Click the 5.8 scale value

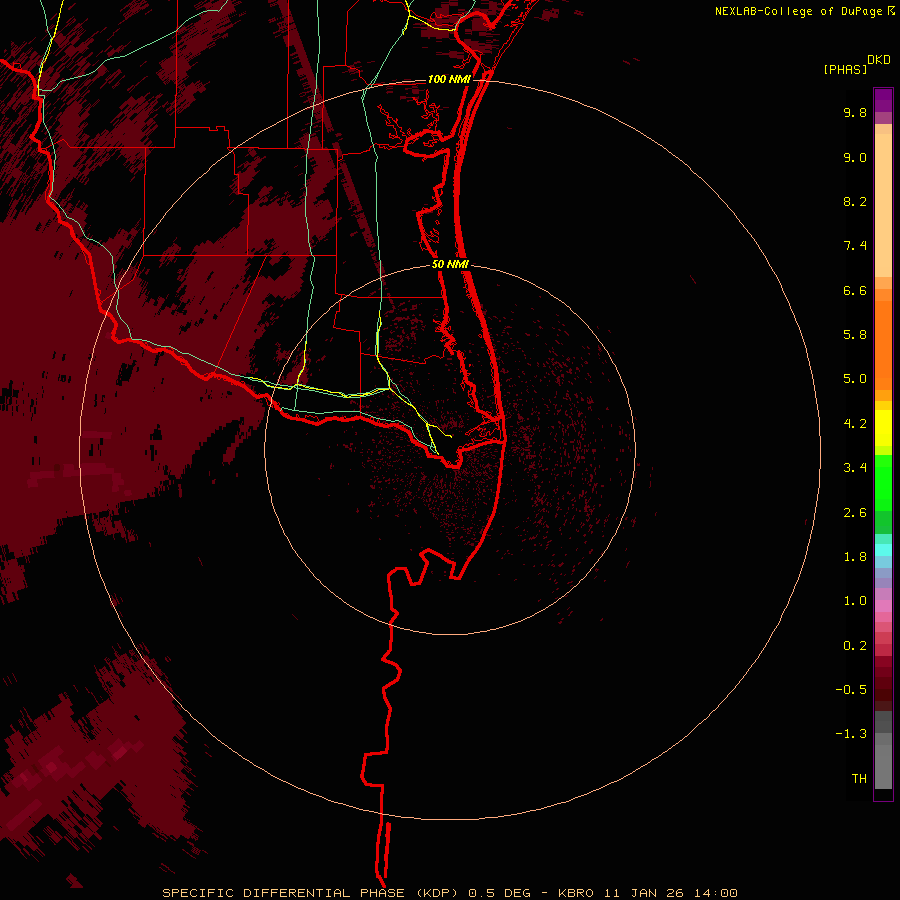point(855,335)
